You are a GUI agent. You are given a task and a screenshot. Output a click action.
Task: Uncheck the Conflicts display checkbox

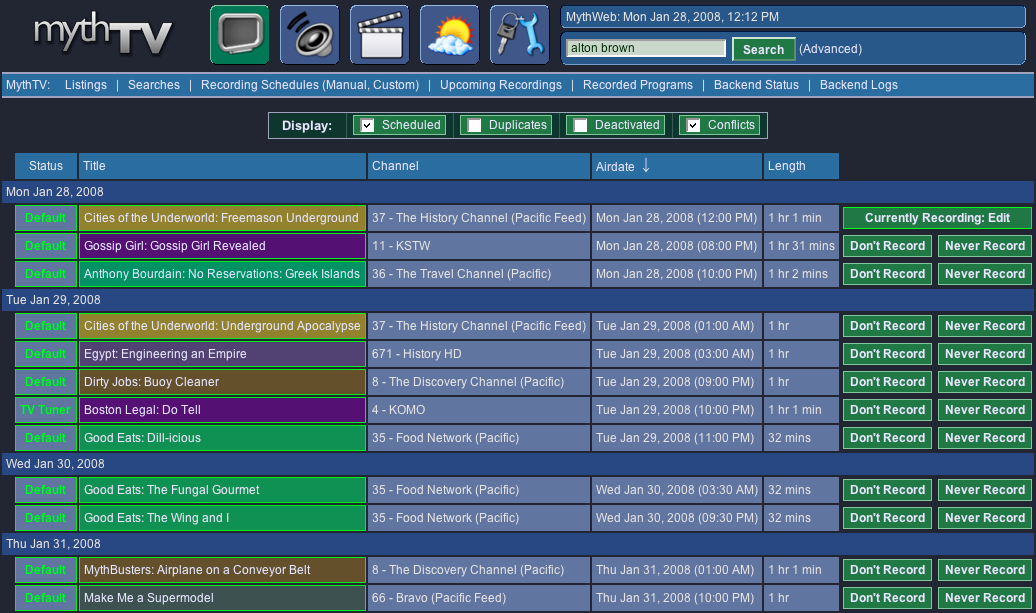[693, 125]
